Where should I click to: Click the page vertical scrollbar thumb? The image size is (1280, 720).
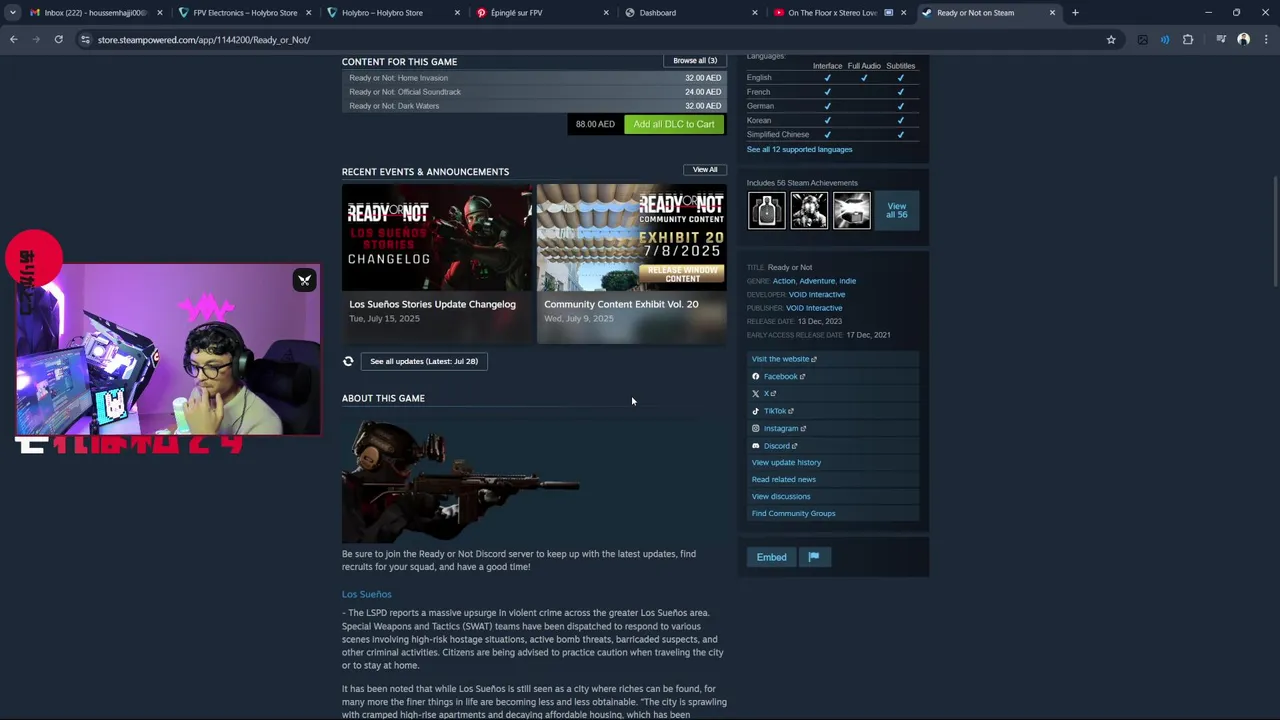[1275, 230]
